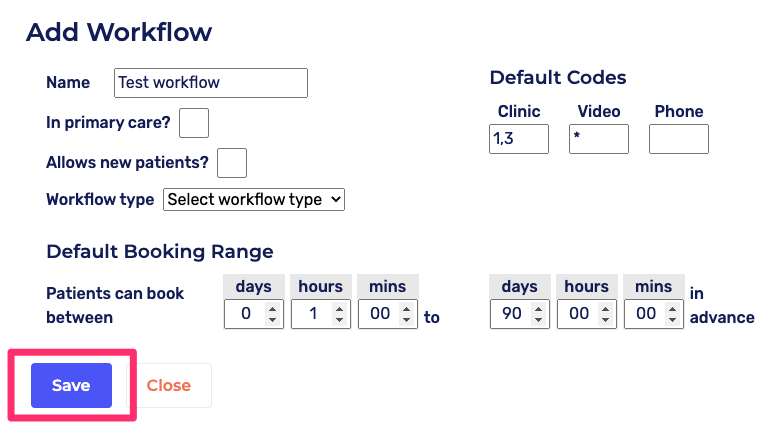
Task: Check the In primary care checkbox
Action: [x=194, y=123]
